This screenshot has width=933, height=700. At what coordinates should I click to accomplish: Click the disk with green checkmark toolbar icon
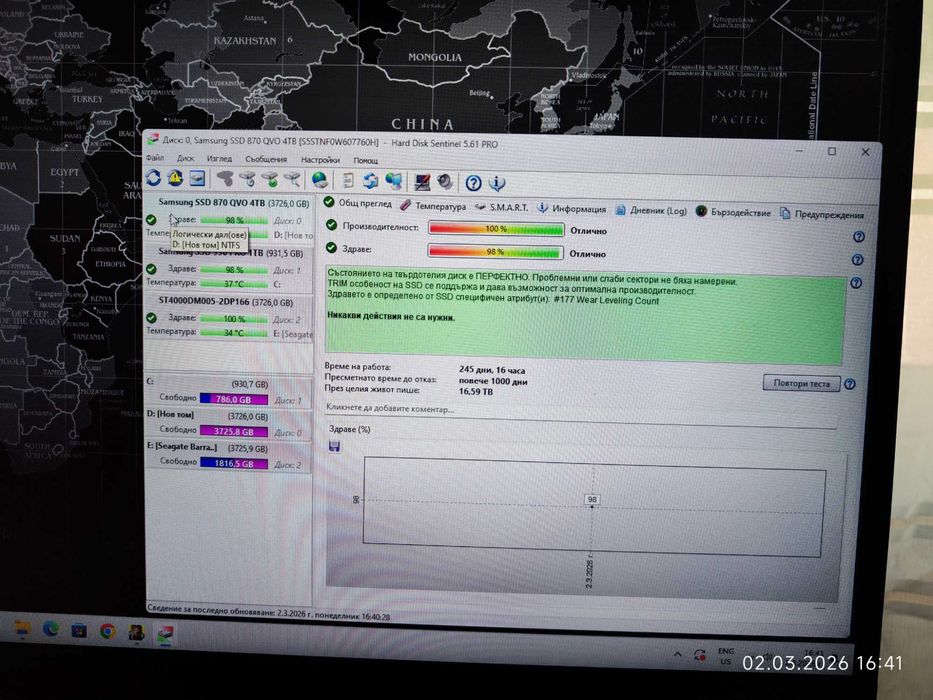click(x=270, y=179)
